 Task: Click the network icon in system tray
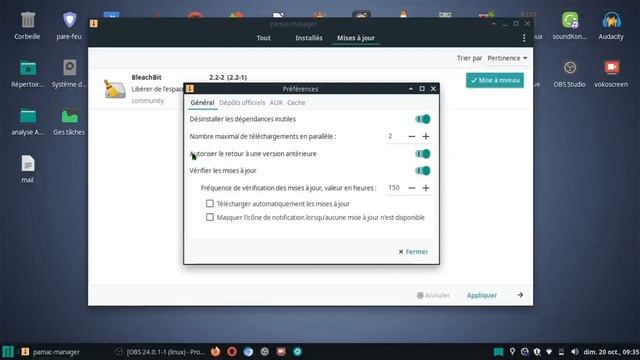pos(549,351)
